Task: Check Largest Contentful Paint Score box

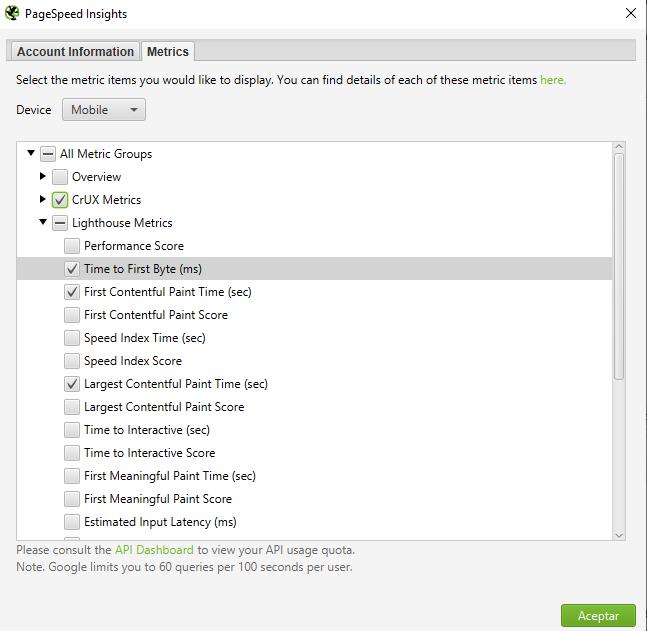Action: coord(72,407)
